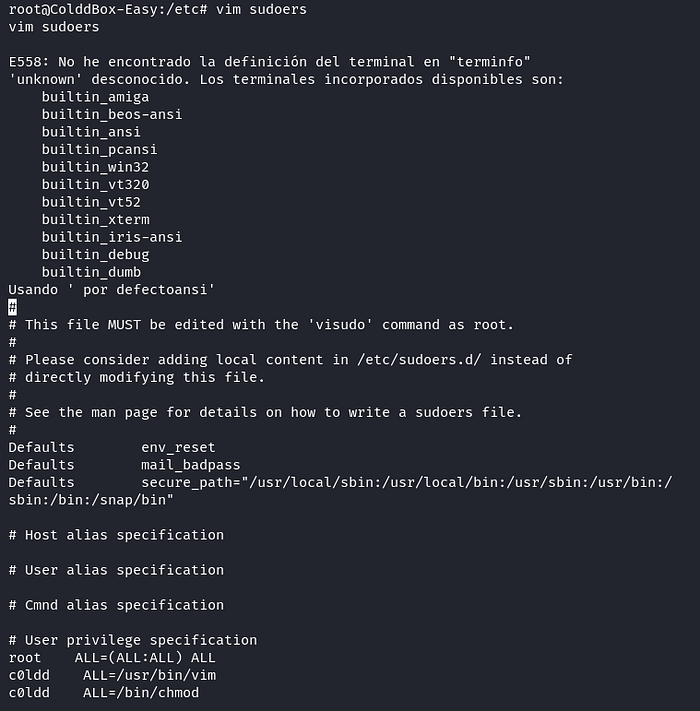
Task: Place cursor on the root ALL=(ALL:ALL) ALL line
Action: click(x=112, y=657)
